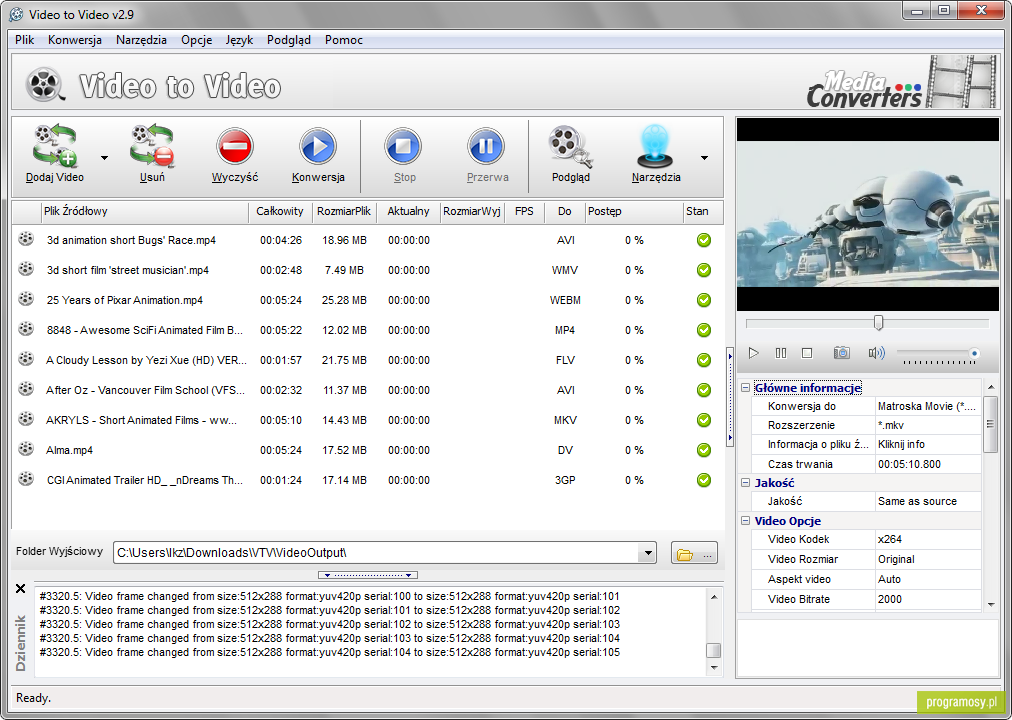Click the Narzędzia tools icon

point(656,146)
